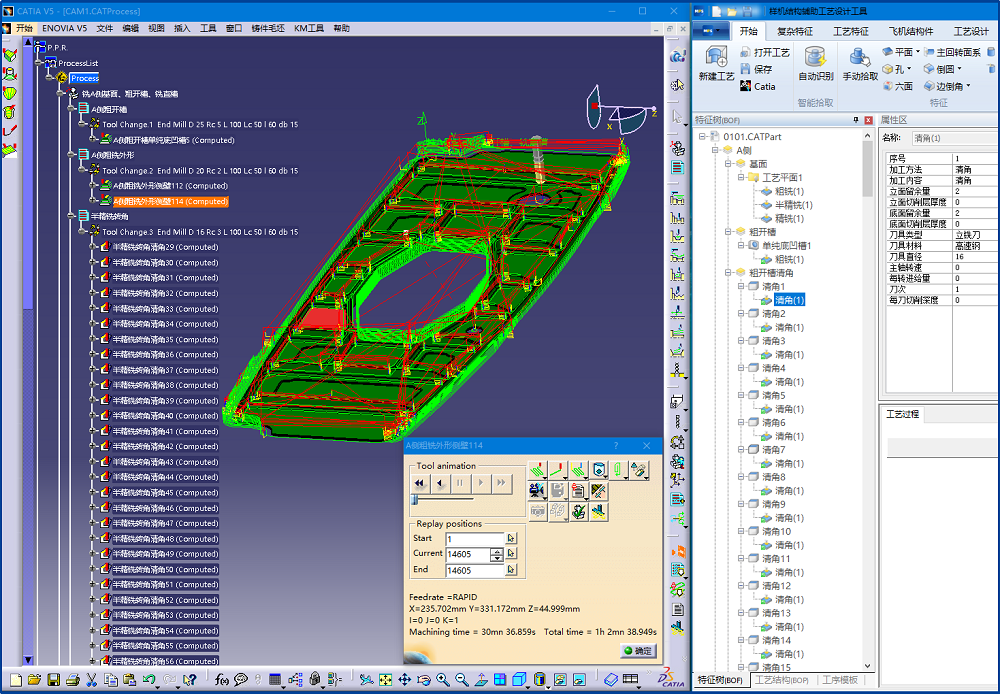Jump to end of tool animation
The image size is (1000, 694).
(x=501, y=483)
